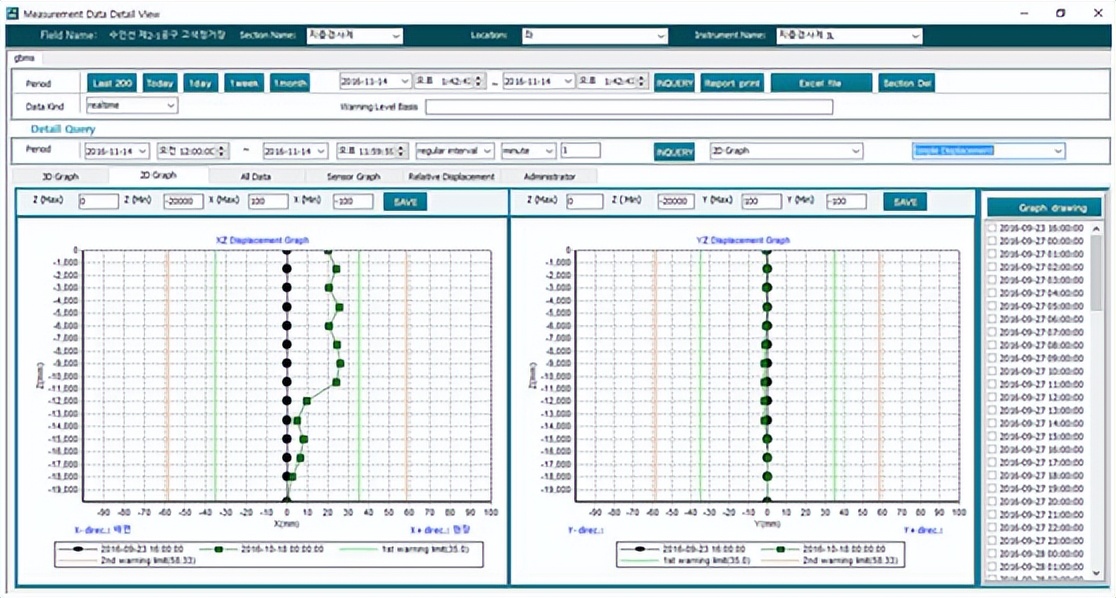
Task: Click the Section Del button
Action: (906, 83)
